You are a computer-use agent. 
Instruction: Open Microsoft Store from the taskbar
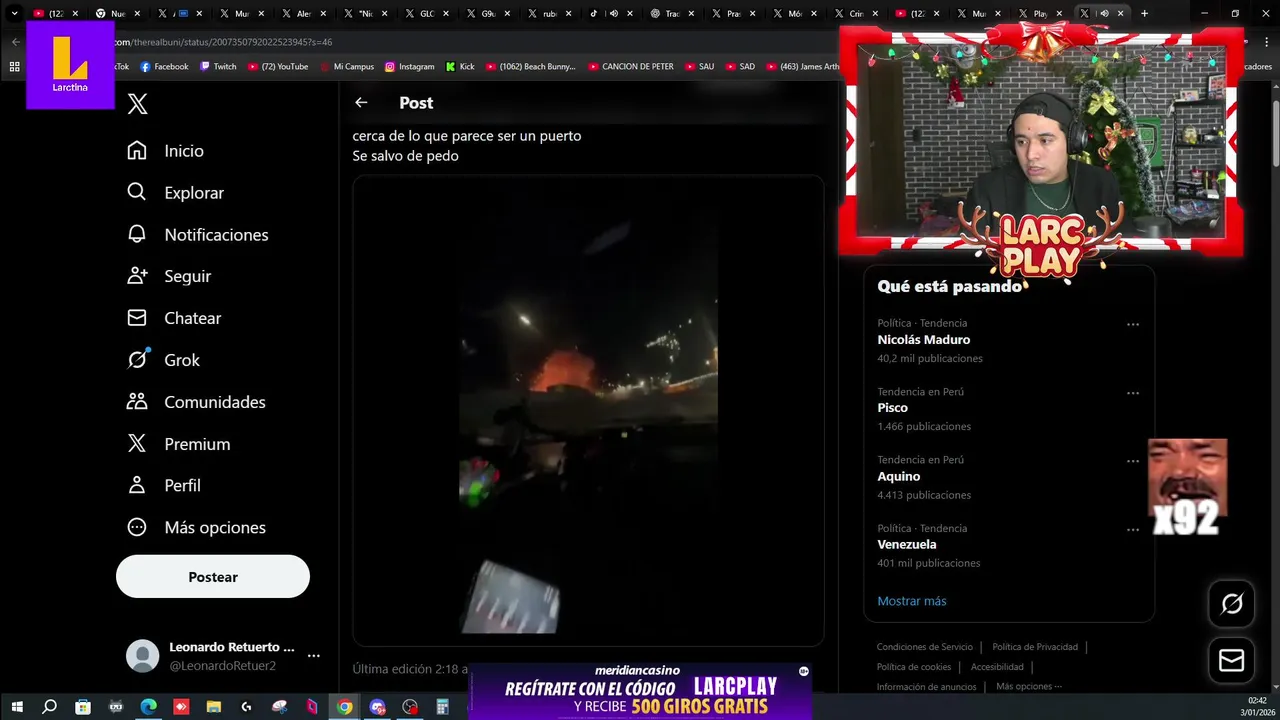tap(83, 707)
